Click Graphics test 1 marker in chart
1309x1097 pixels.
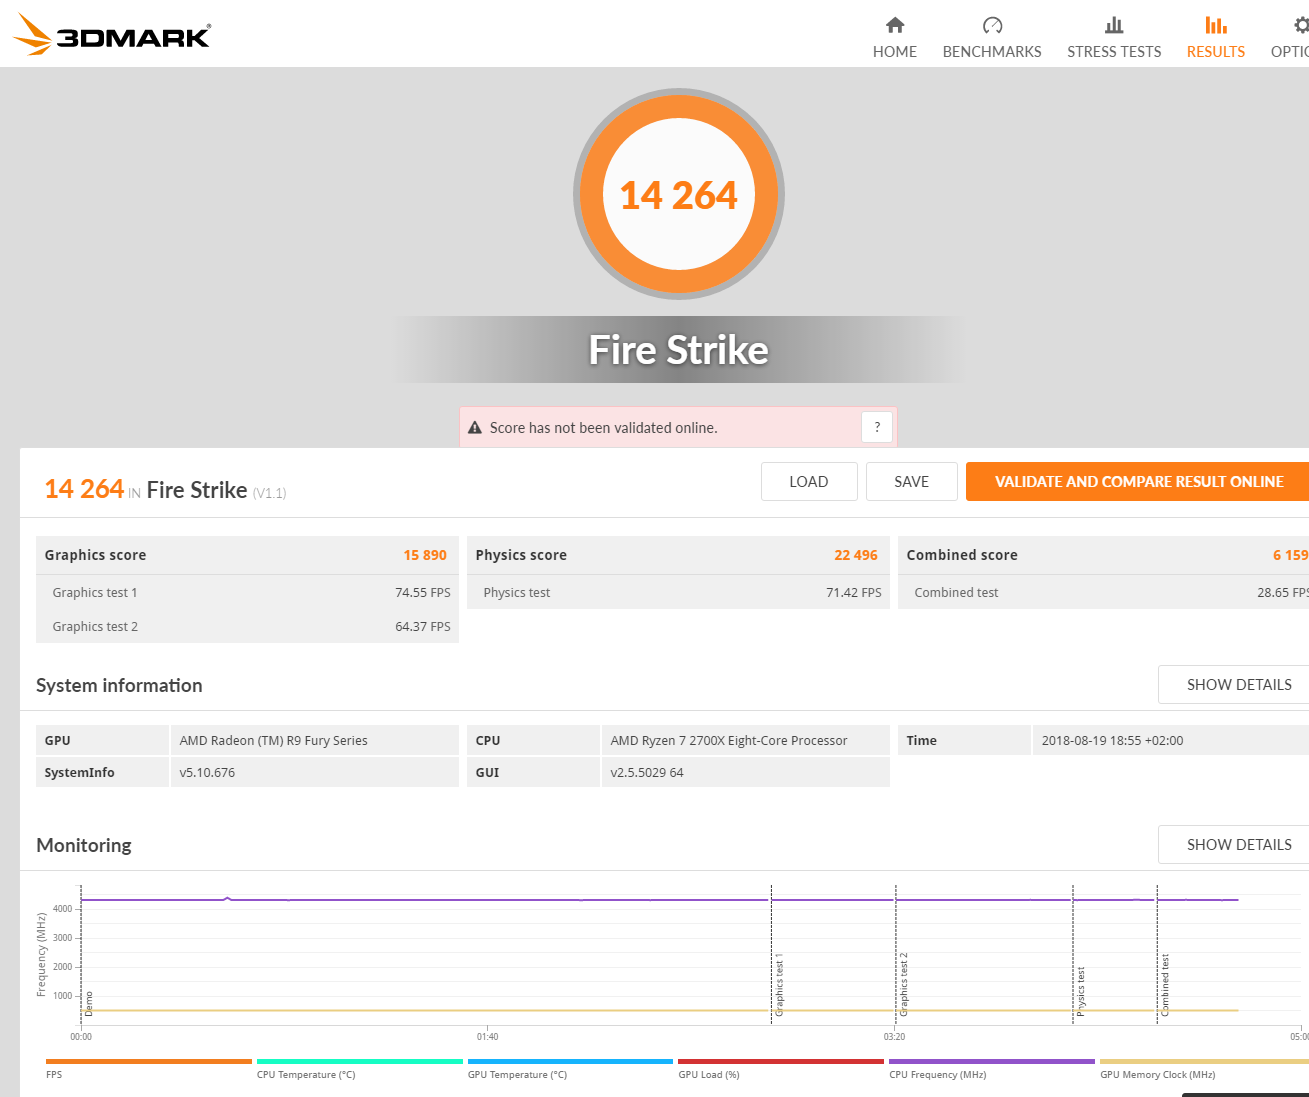(x=779, y=985)
